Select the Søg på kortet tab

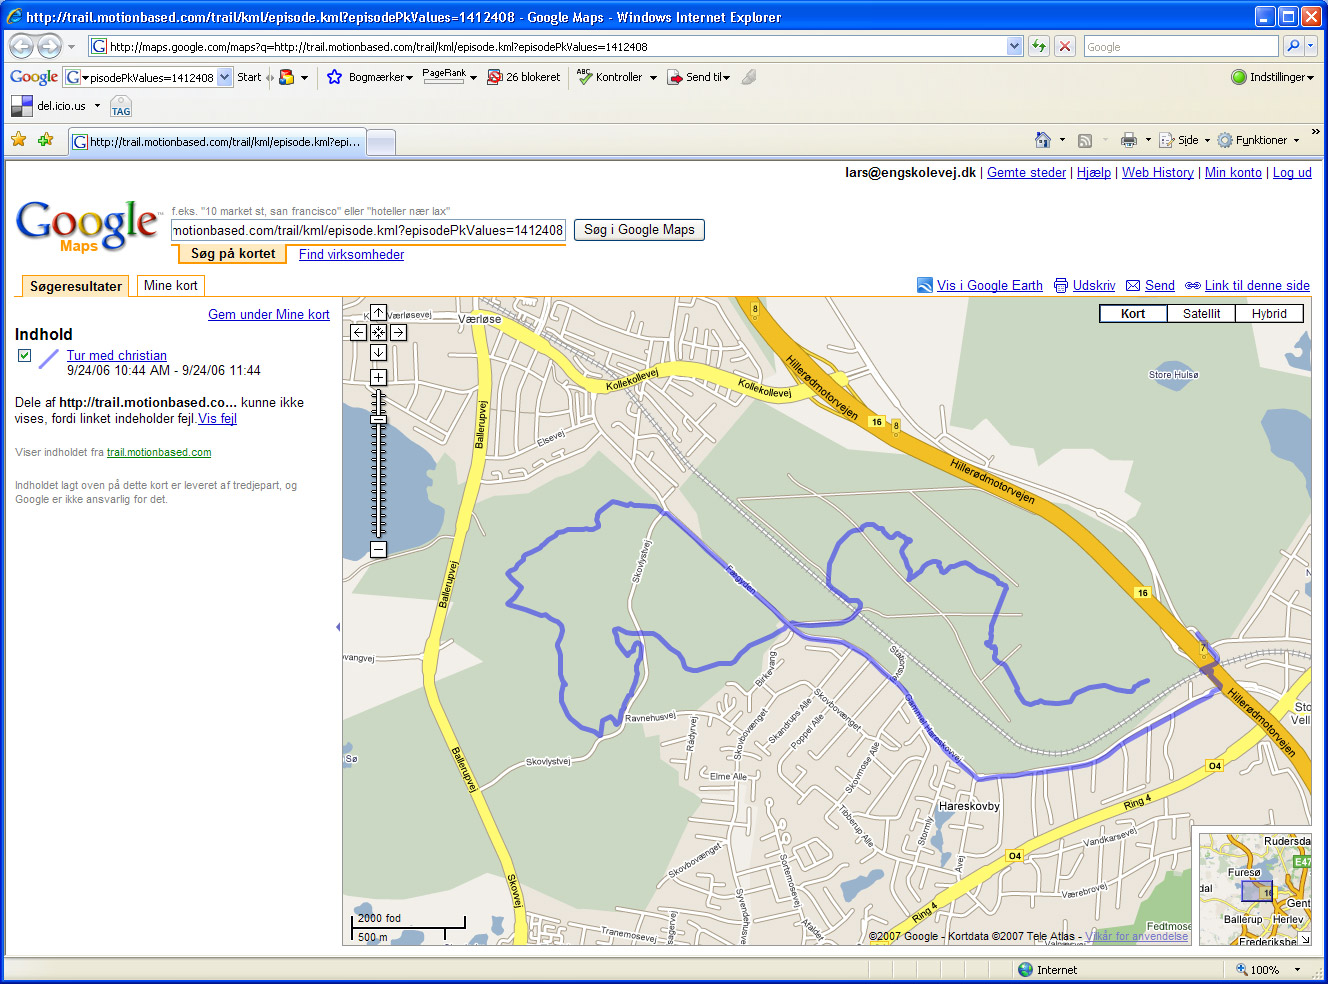(233, 254)
